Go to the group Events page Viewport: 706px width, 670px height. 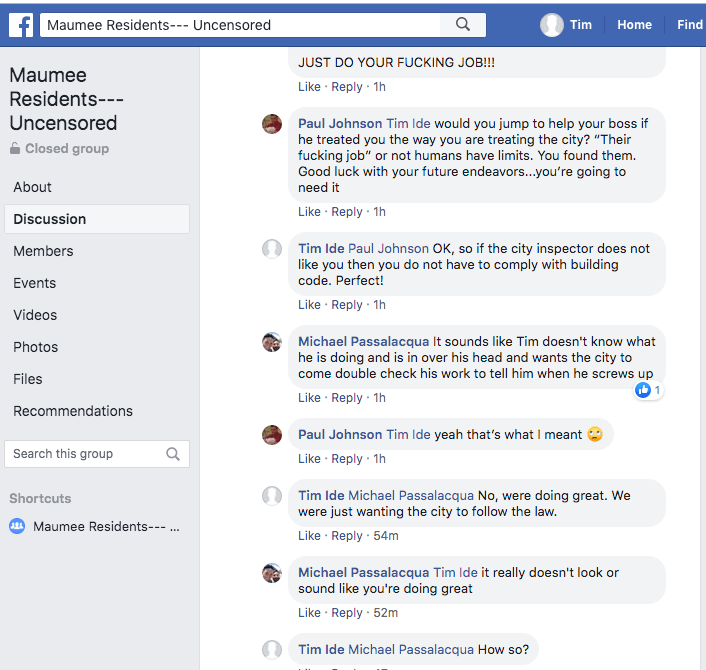tap(35, 283)
